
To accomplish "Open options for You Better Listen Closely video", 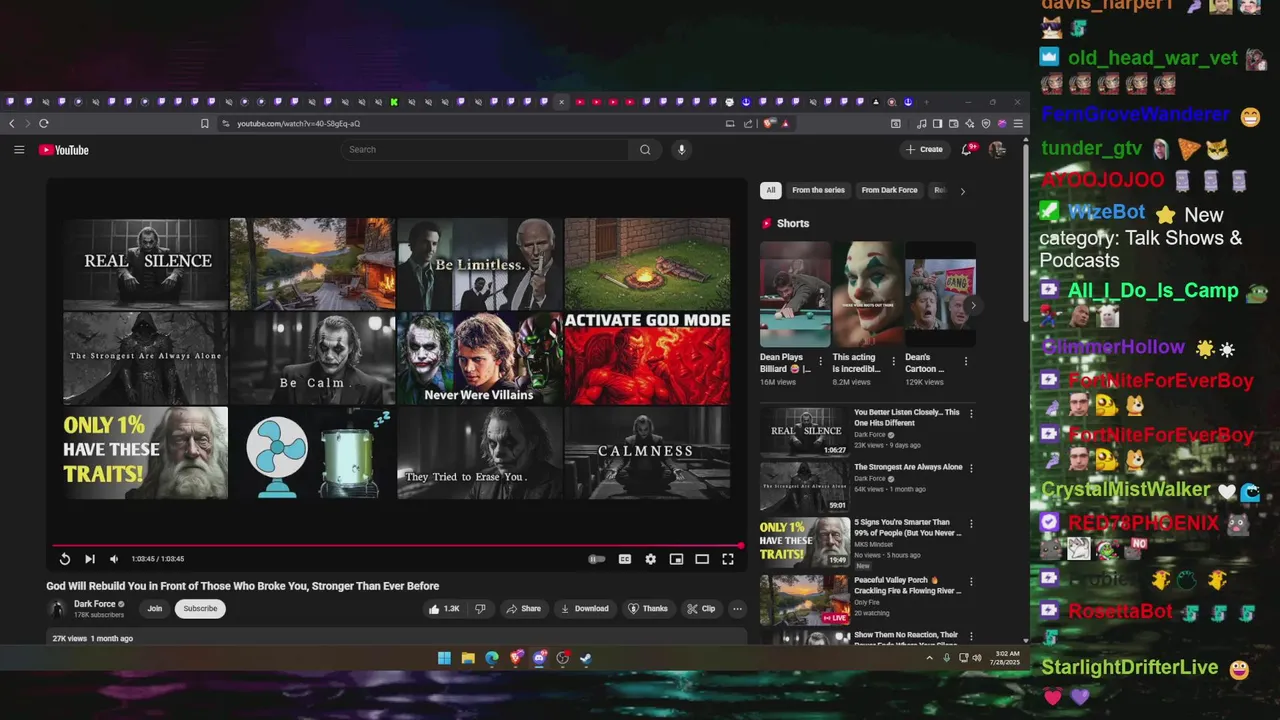I will [x=971, y=414].
